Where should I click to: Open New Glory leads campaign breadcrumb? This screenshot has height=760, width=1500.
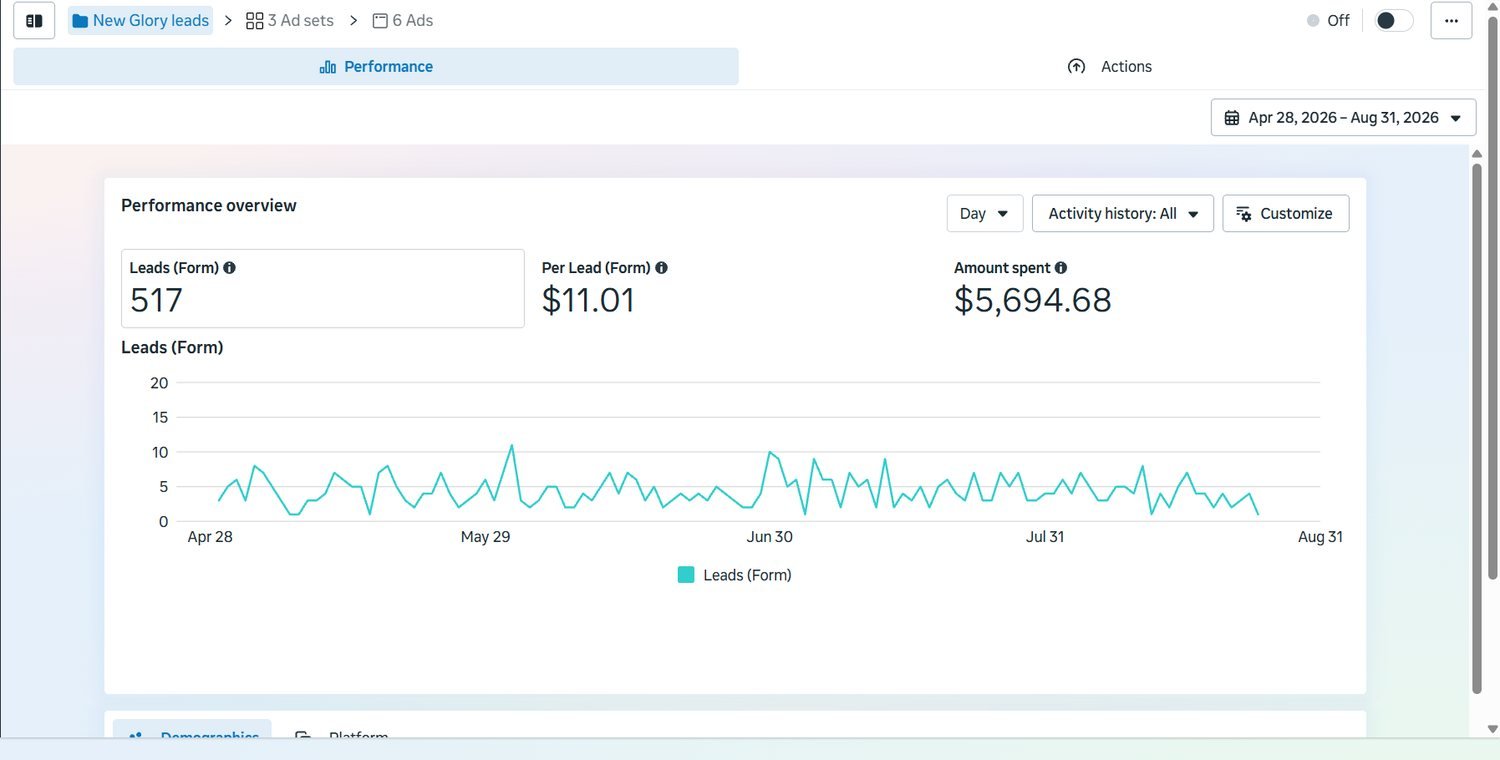[x=141, y=20]
